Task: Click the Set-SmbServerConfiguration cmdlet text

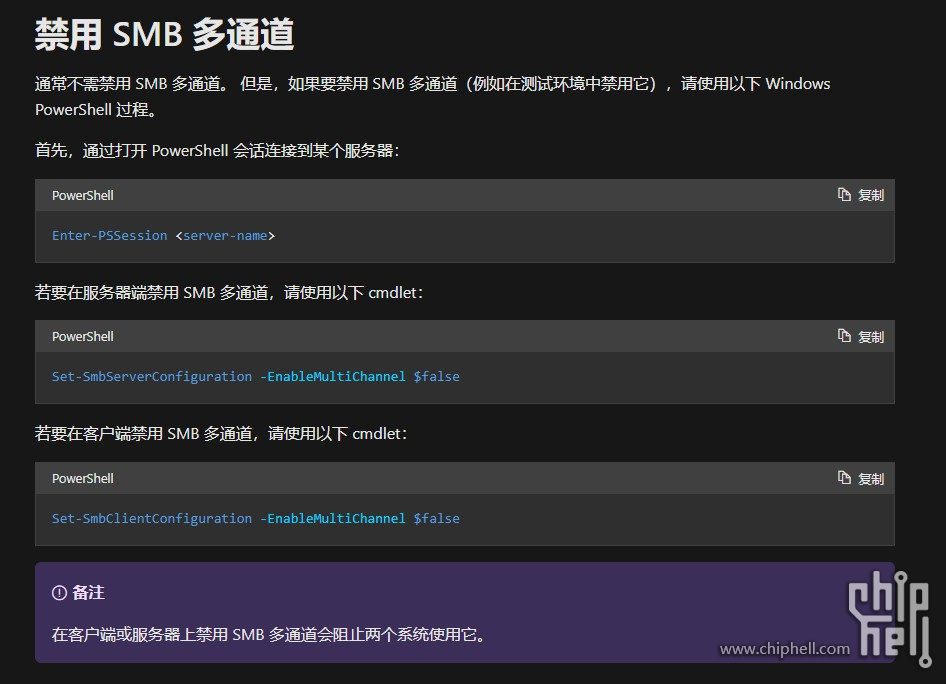Action: click(151, 377)
